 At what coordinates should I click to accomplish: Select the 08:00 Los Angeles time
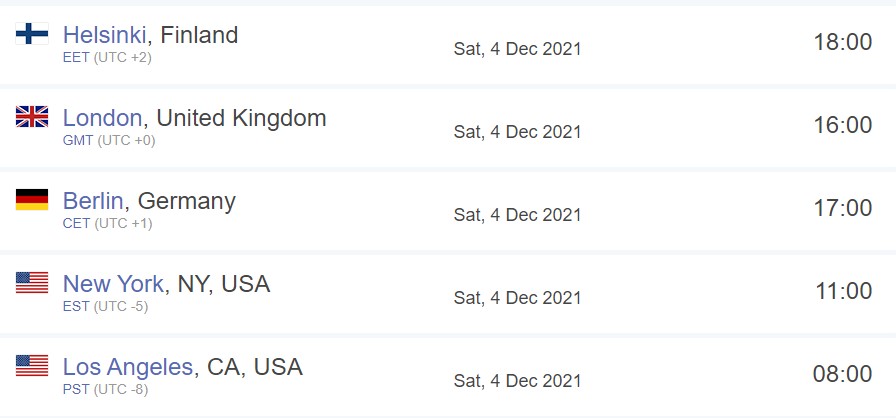coord(843,374)
